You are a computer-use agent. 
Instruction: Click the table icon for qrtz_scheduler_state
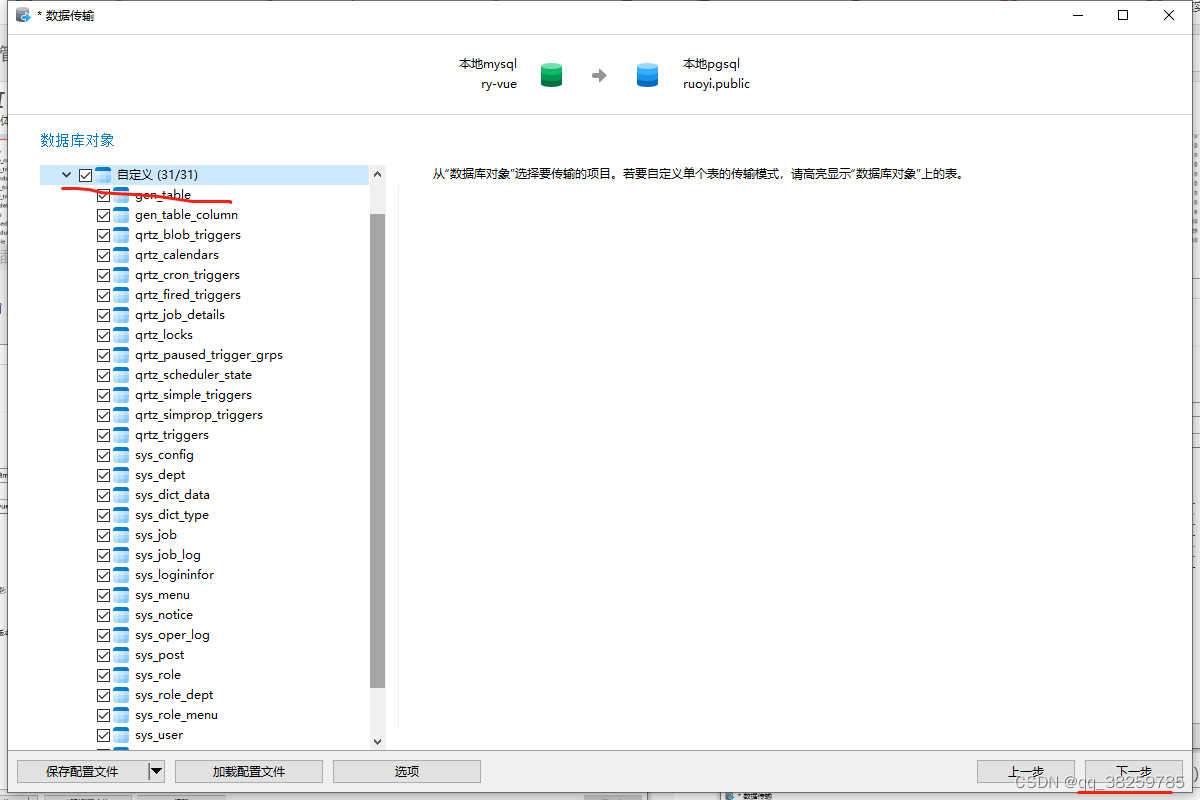(x=121, y=375)
